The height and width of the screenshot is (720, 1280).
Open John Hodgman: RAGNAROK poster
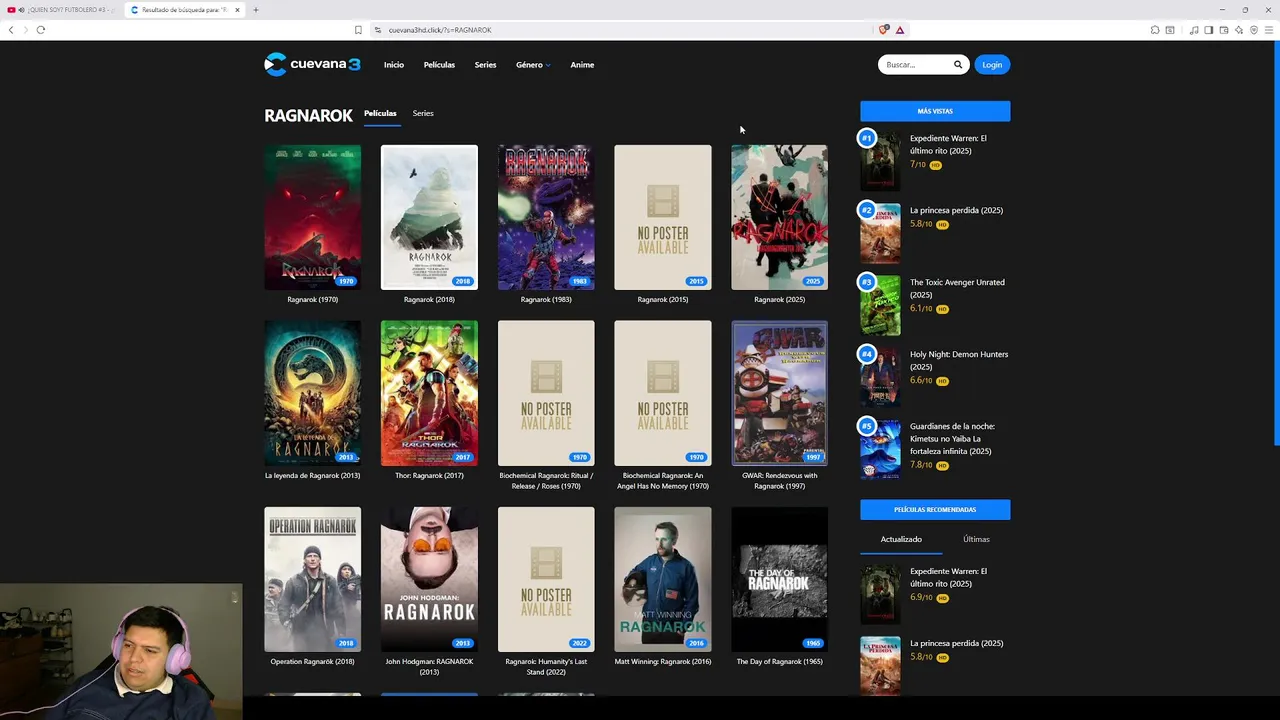click(x=429, y=579)
